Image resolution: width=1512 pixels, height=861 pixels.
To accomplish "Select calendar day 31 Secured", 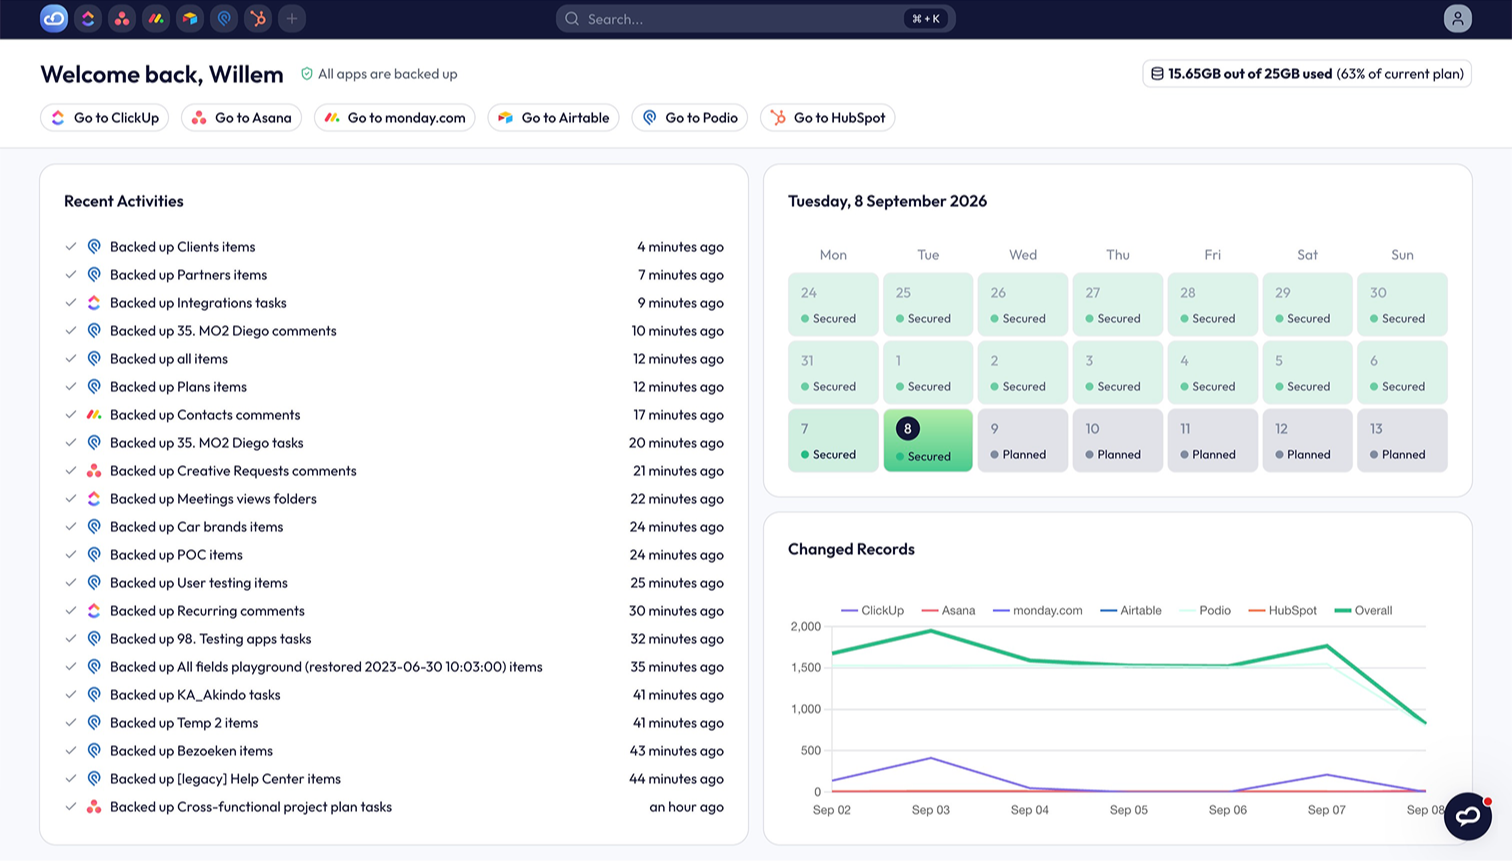I will pyautogui.click(x=833, y=372).
